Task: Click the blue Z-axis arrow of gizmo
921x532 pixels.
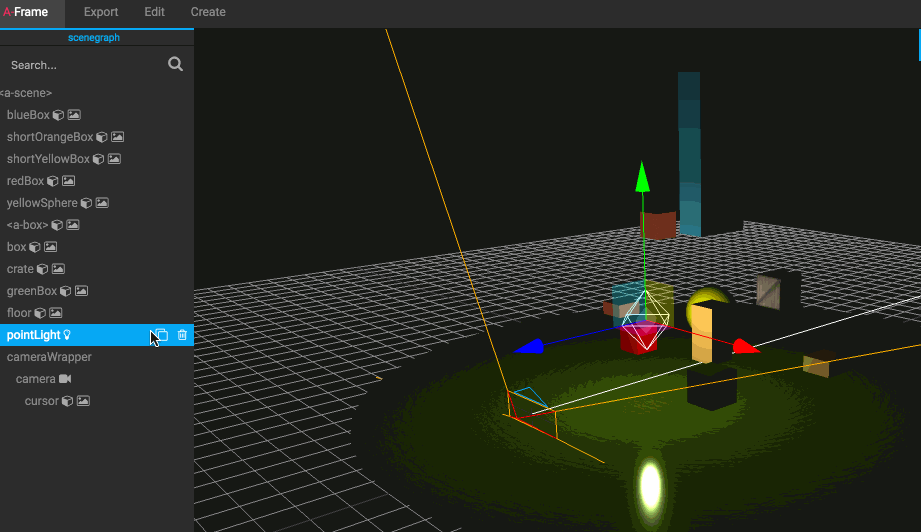Action: (x=530, y=347)
